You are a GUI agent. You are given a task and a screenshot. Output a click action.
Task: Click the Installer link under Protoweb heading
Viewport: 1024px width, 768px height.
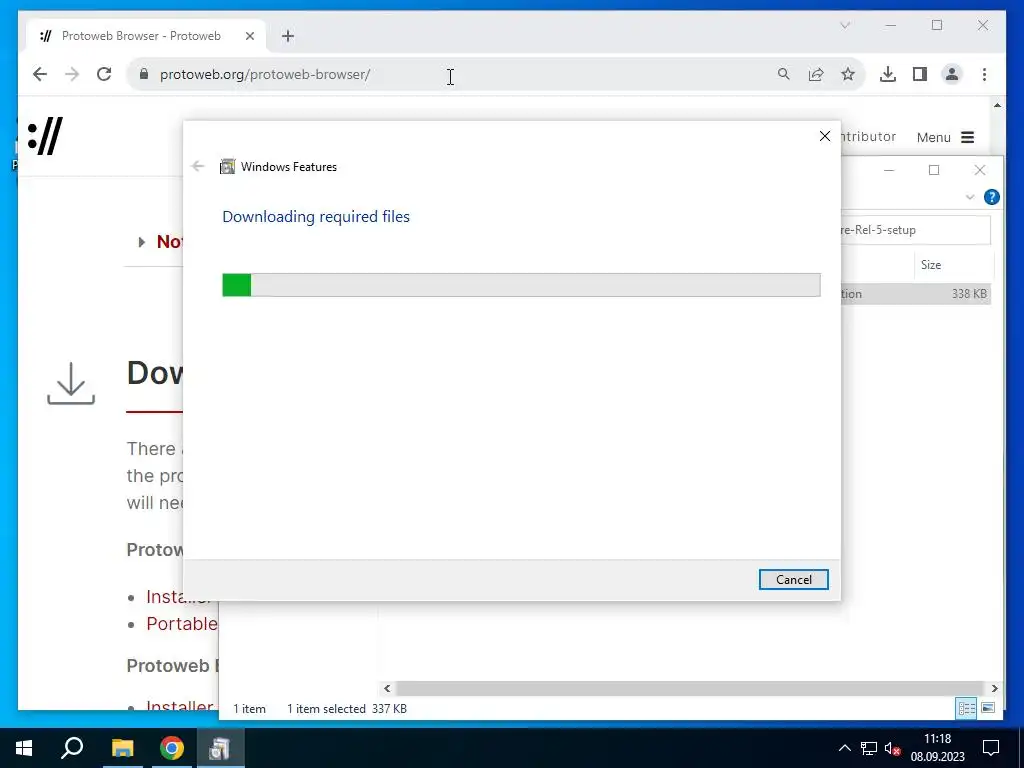click(x=179, y=596)
